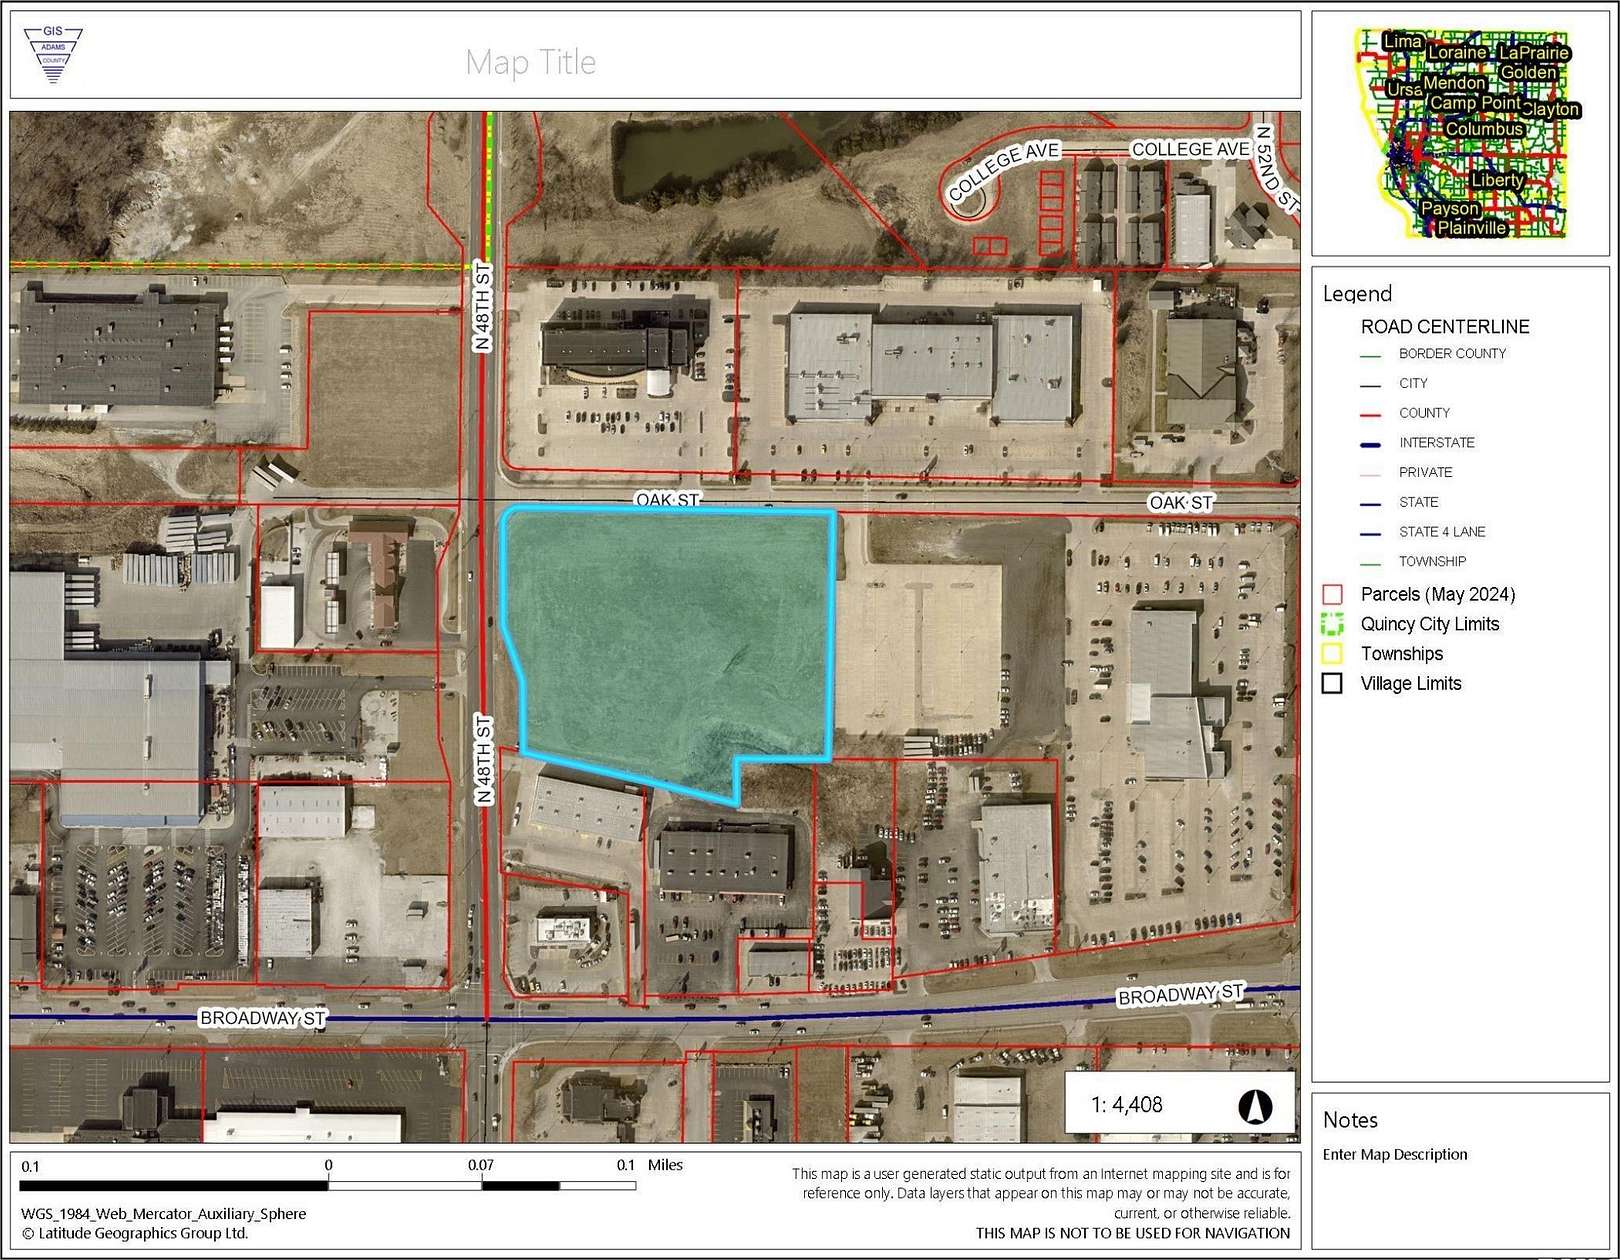Click the Latitude Geographics copyright link
This screenshot has height=1260, width=1620.
point(135,1236)
